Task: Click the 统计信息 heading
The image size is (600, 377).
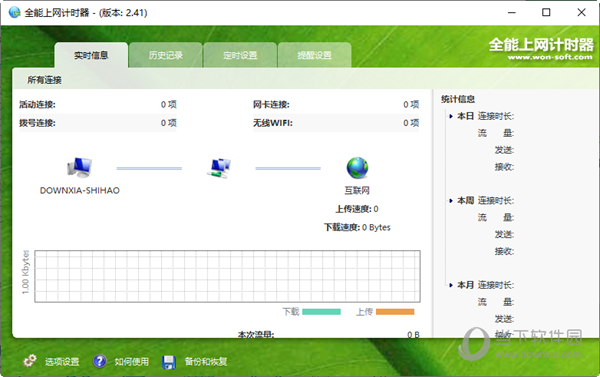Action: 458,99
